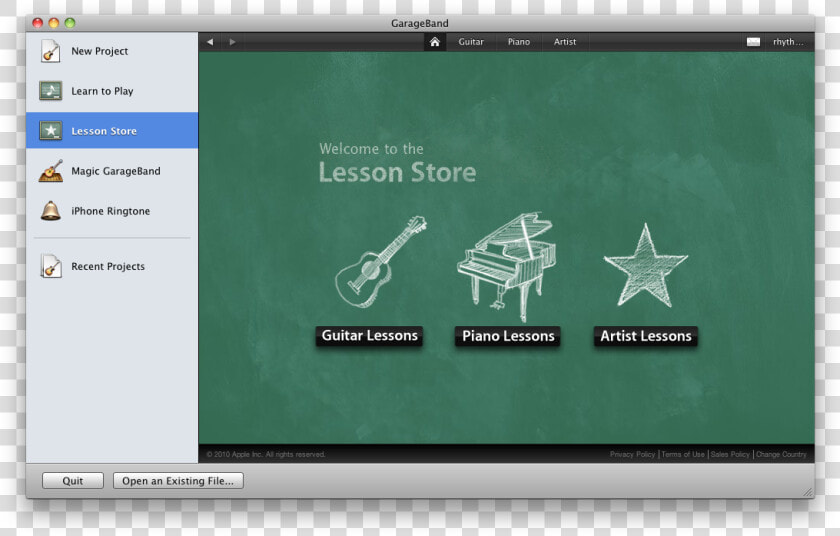Image resolution: width=840 pixels, height=536 pixels.
Task: Navigate forward with the right arrow
Action: coord(232,42)
